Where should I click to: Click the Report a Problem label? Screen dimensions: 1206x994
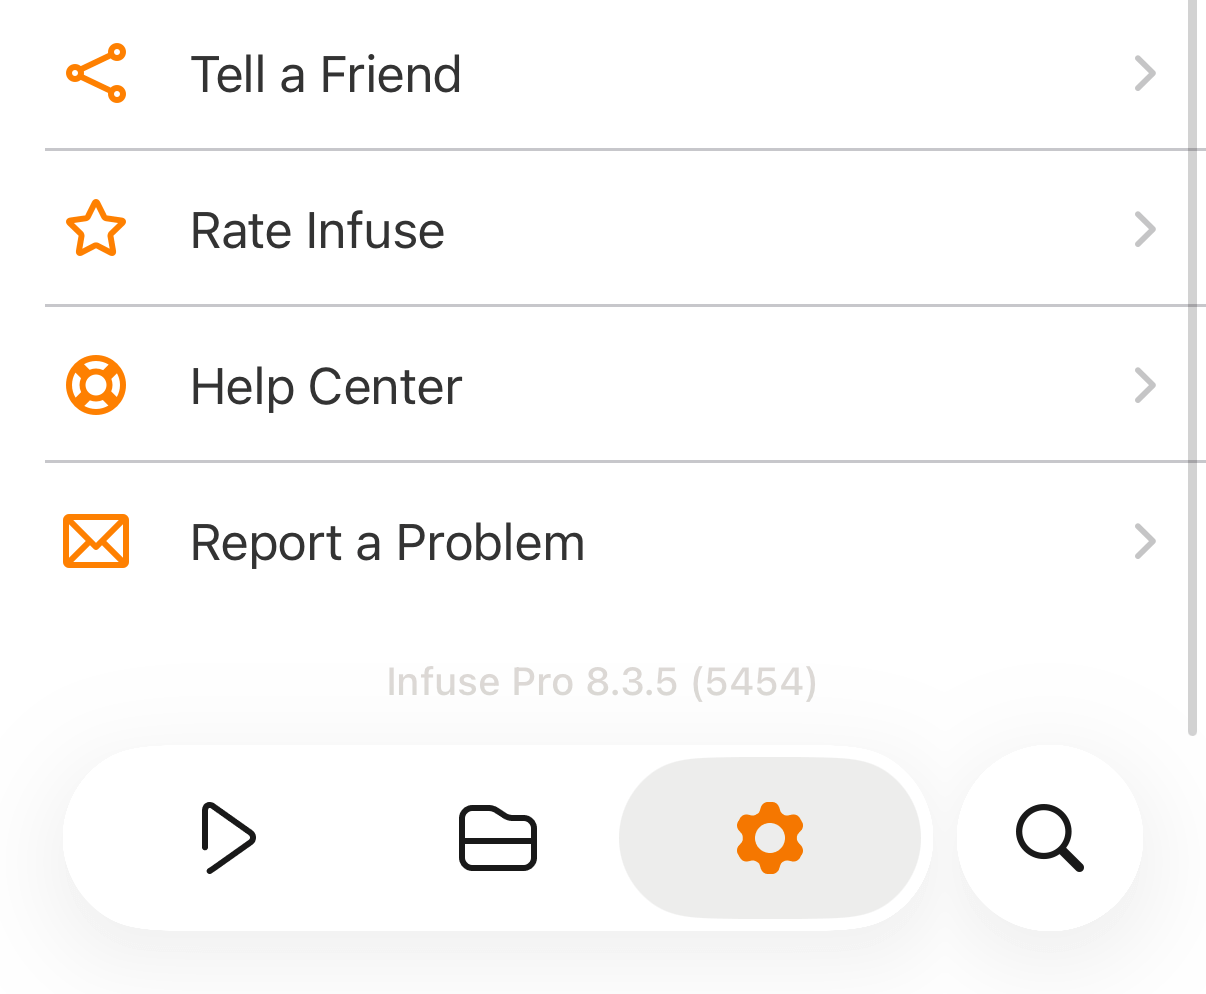pos(387,543)
